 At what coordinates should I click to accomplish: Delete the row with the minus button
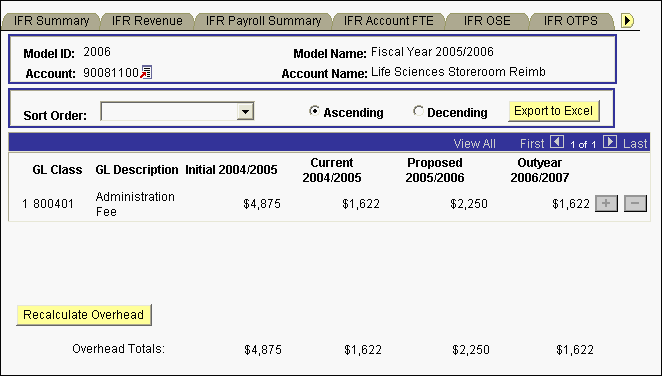pyautogui.click(x=635, y=203)
